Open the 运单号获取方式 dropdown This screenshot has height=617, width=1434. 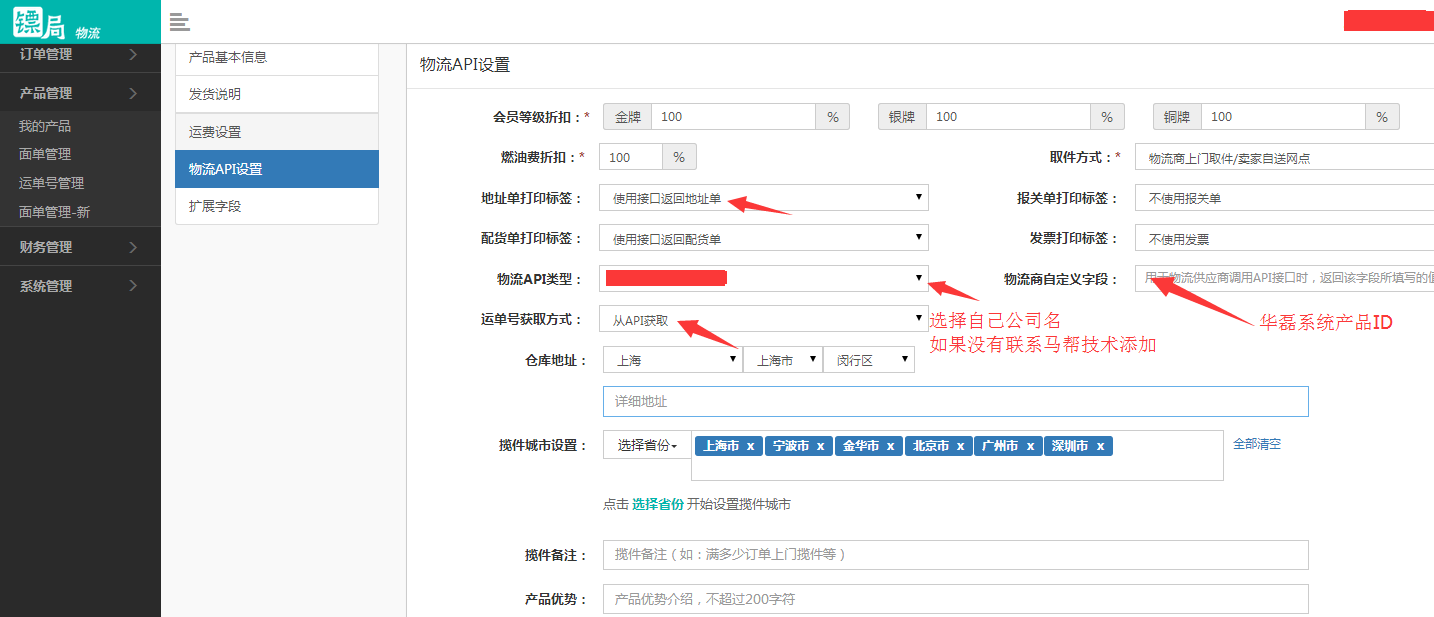(x=764, y=320)
